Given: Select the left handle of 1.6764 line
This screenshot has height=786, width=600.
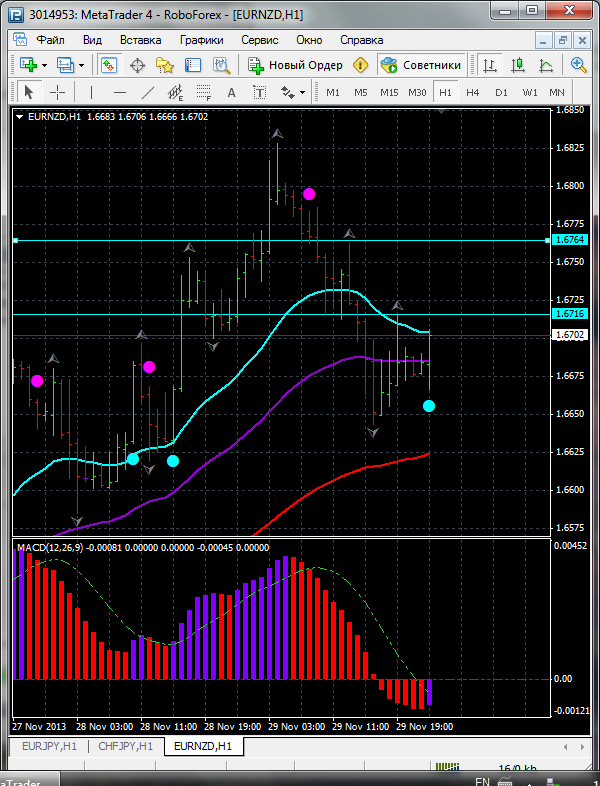Looking at the screenshot, I should [x=15, y=241].
